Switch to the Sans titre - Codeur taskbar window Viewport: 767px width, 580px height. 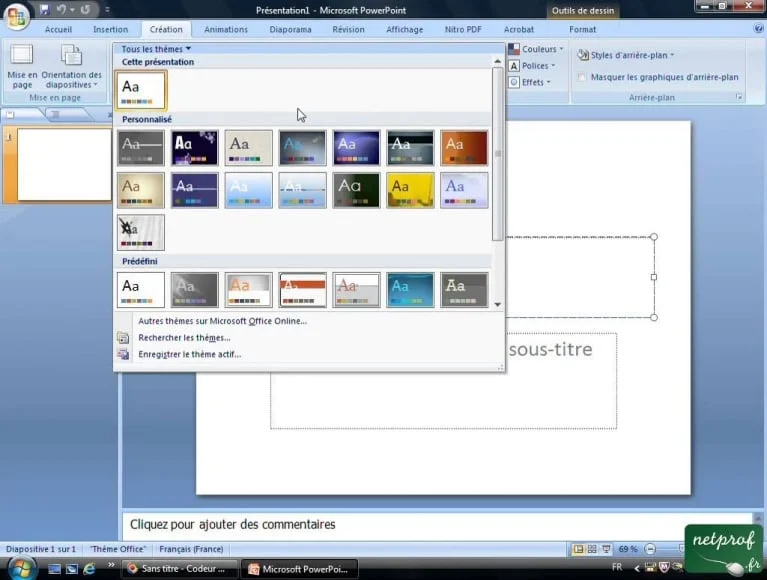tap(179, 569)
